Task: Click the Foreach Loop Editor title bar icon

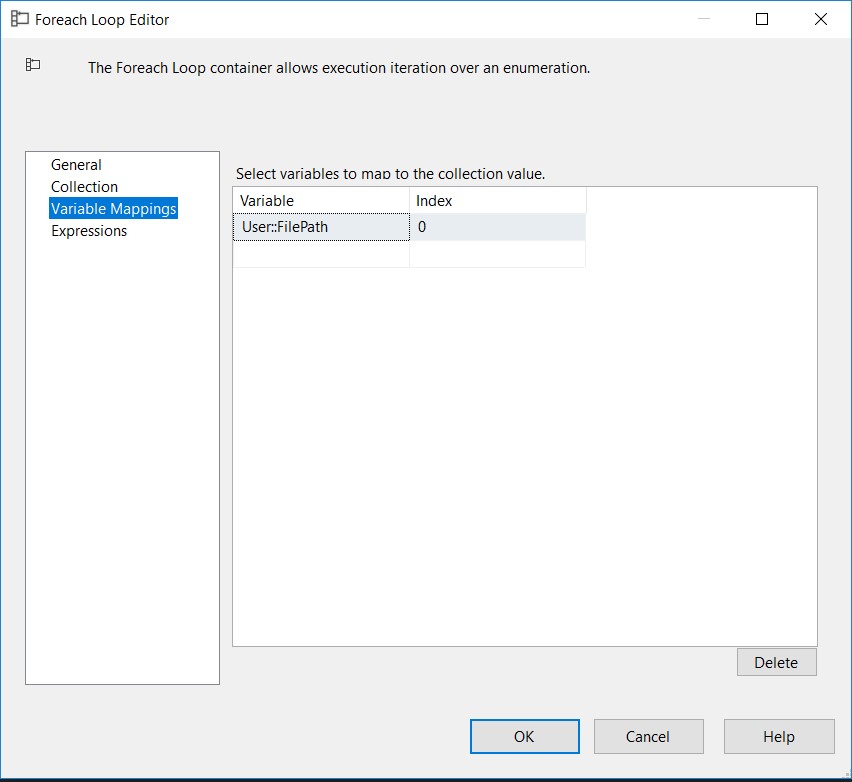Action: (19, 19)
